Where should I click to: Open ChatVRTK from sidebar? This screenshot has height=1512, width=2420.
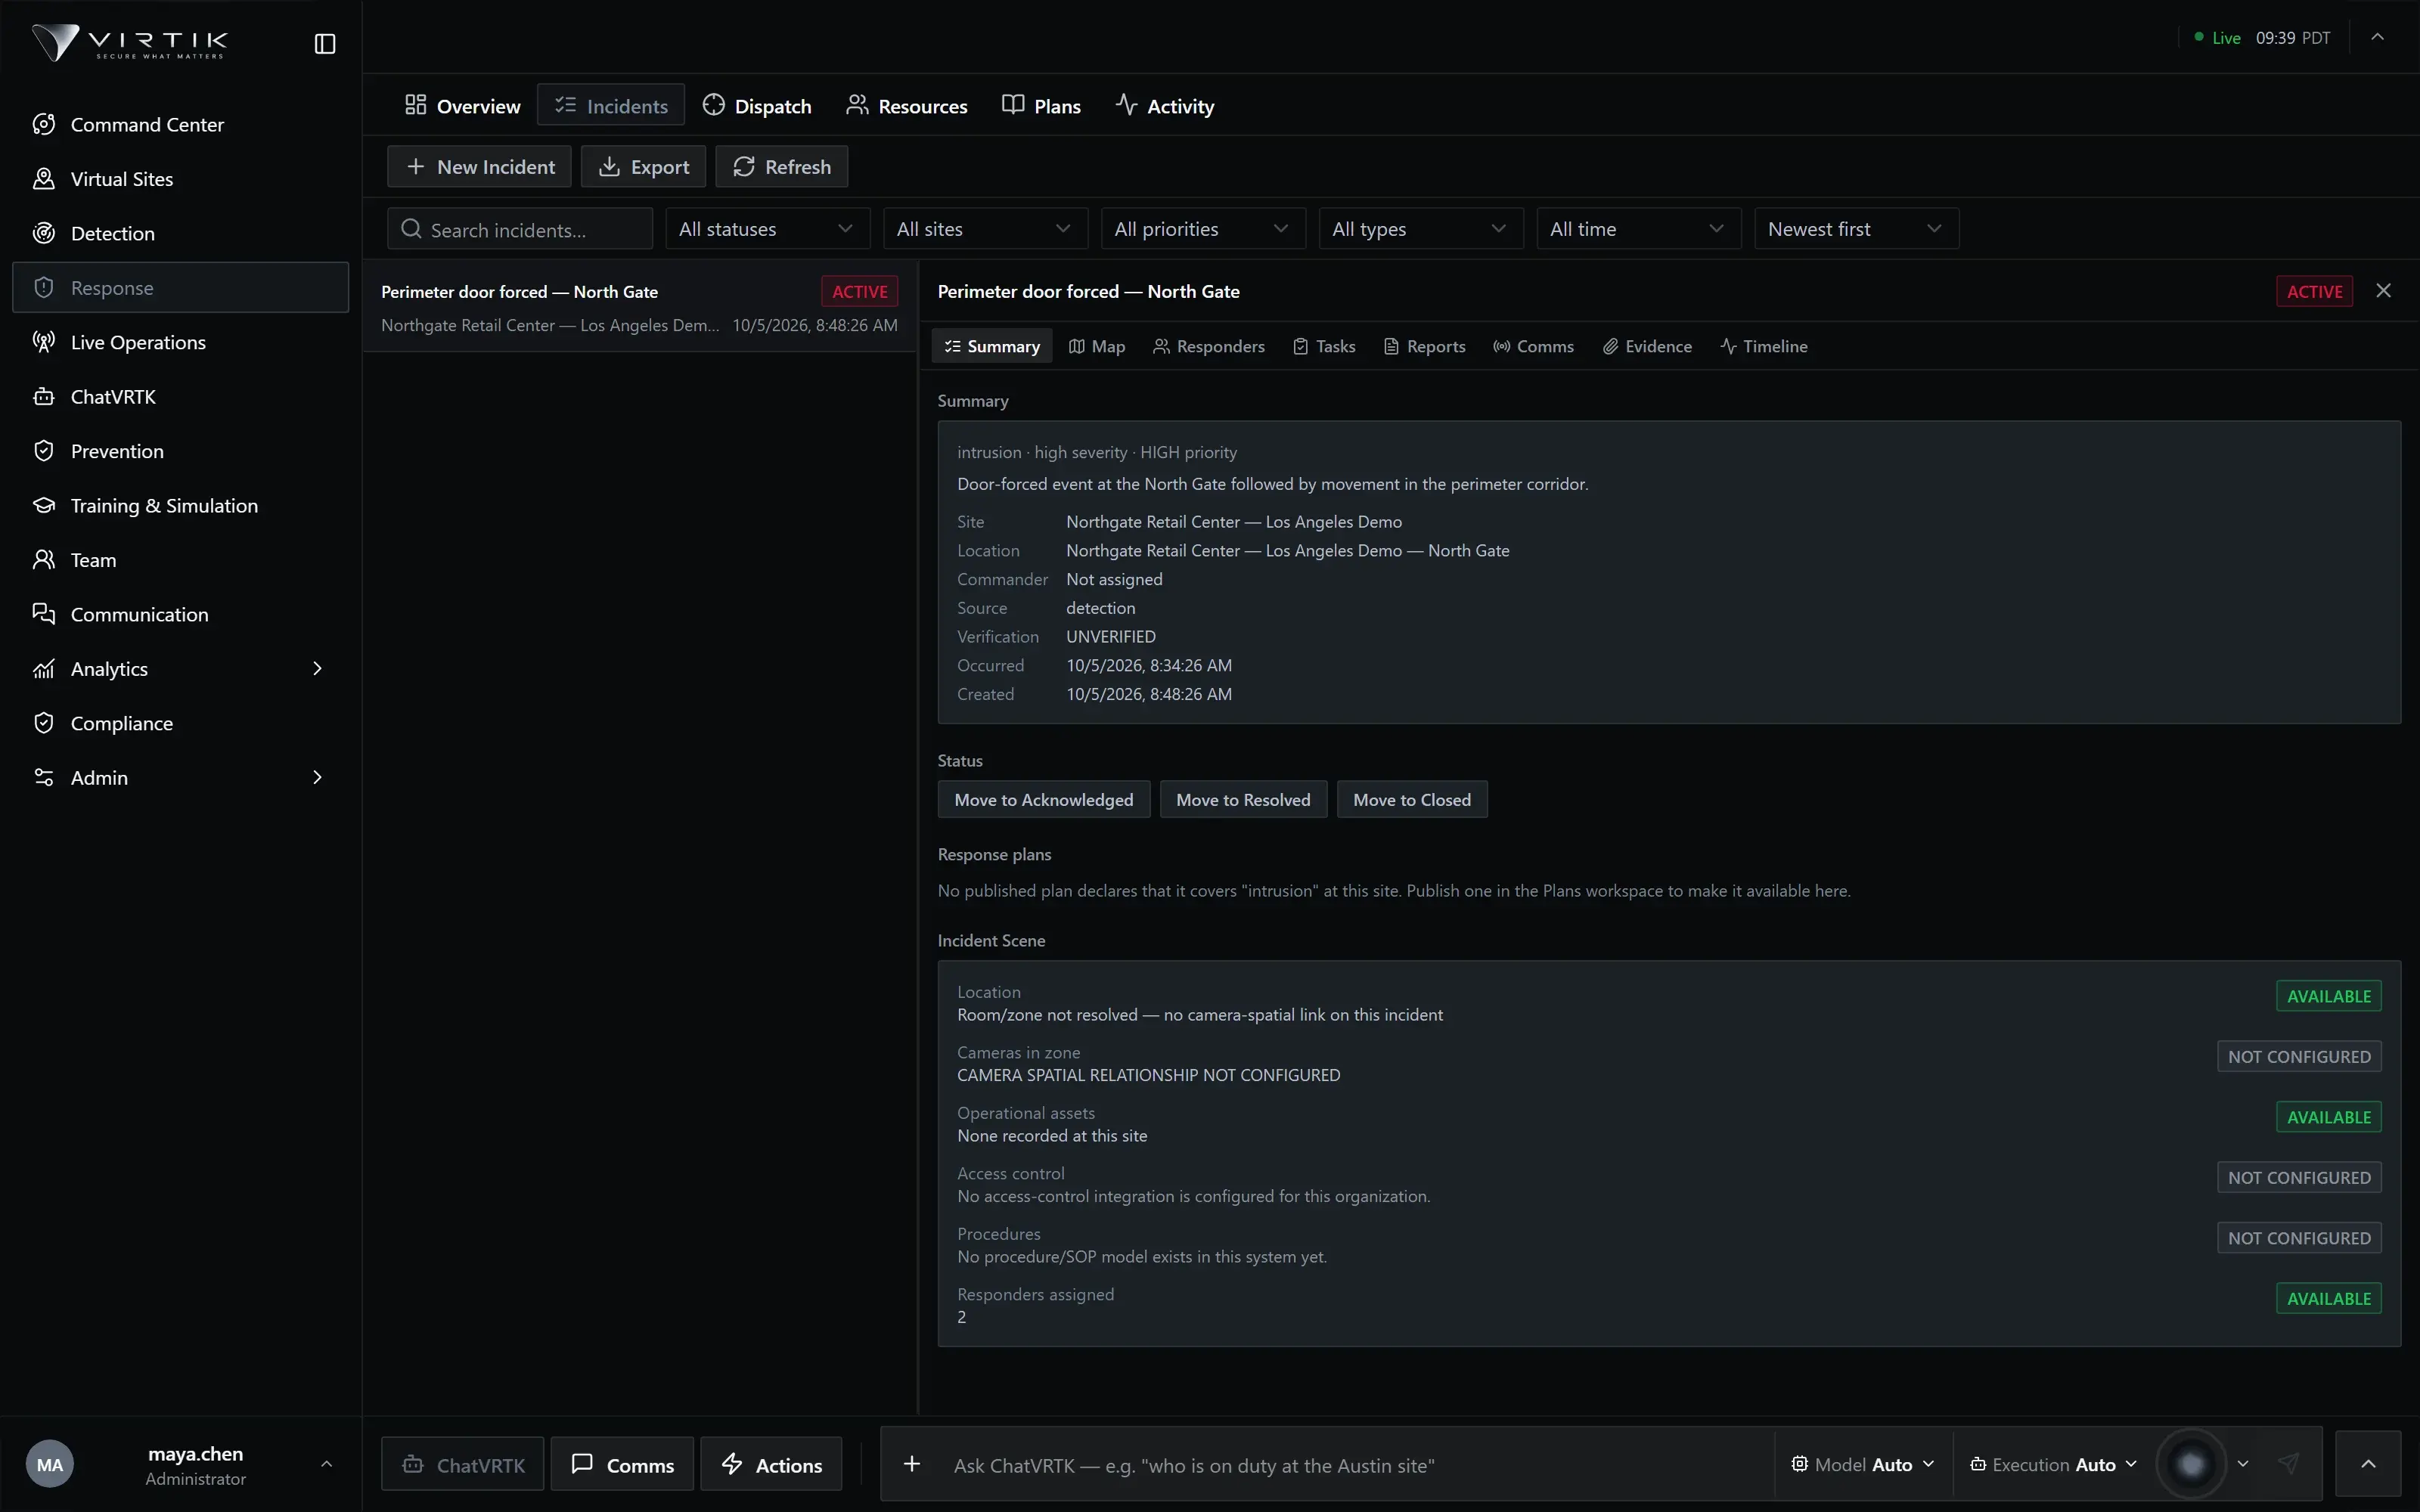(x=181, y=397)
